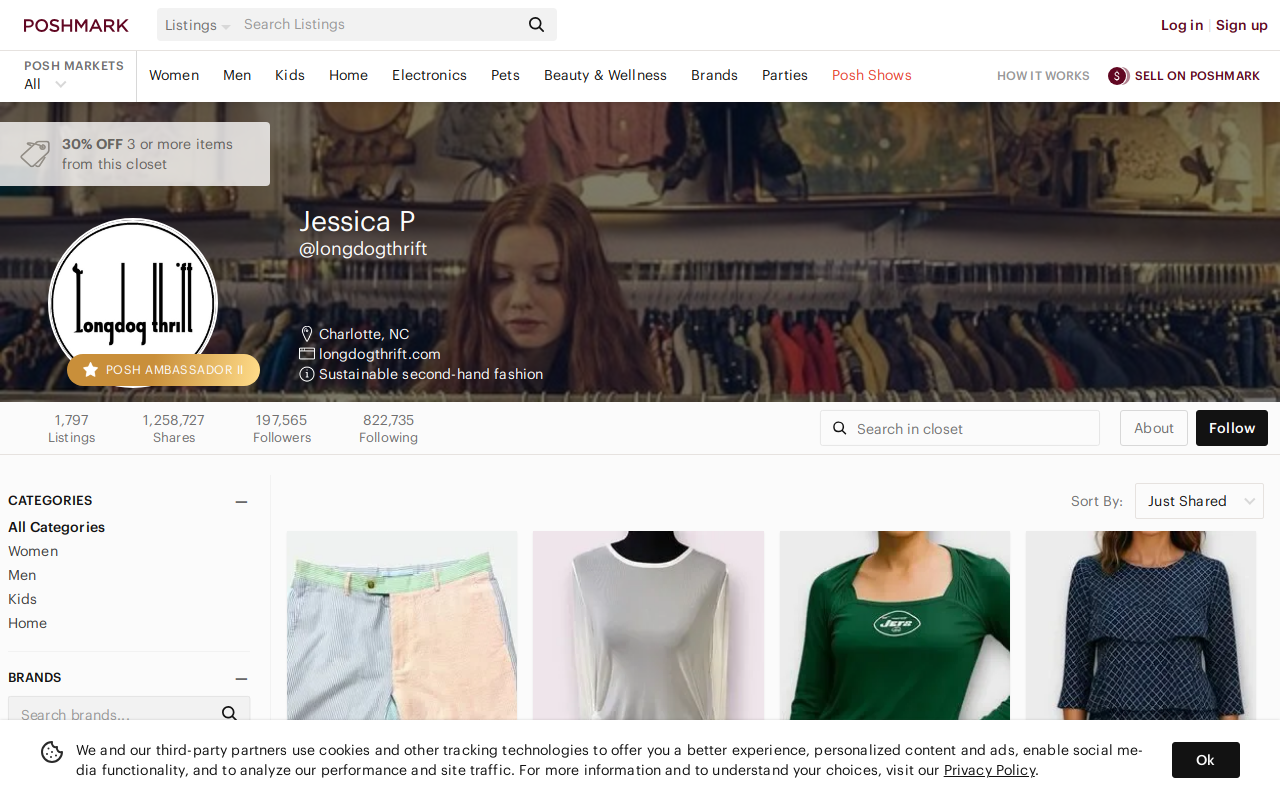Click the star icon in Posh Ambassador badge
Viewport: 1280px width, 800px height.
tap(90, 370)
